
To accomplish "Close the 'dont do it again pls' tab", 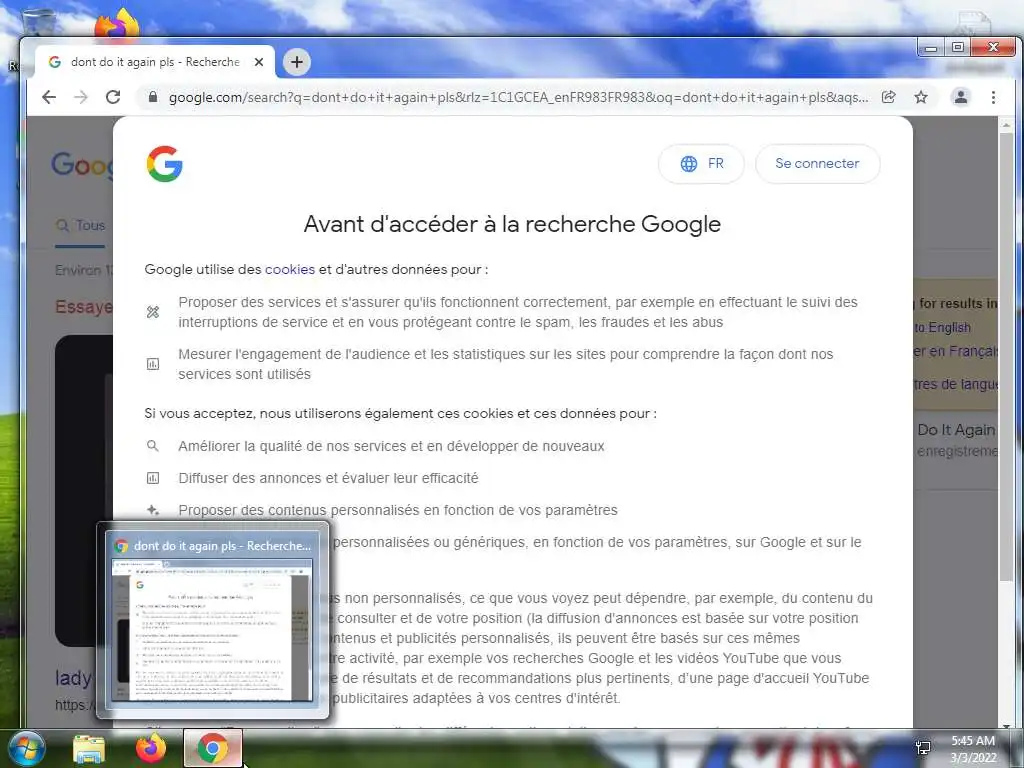I will (259, 62).
